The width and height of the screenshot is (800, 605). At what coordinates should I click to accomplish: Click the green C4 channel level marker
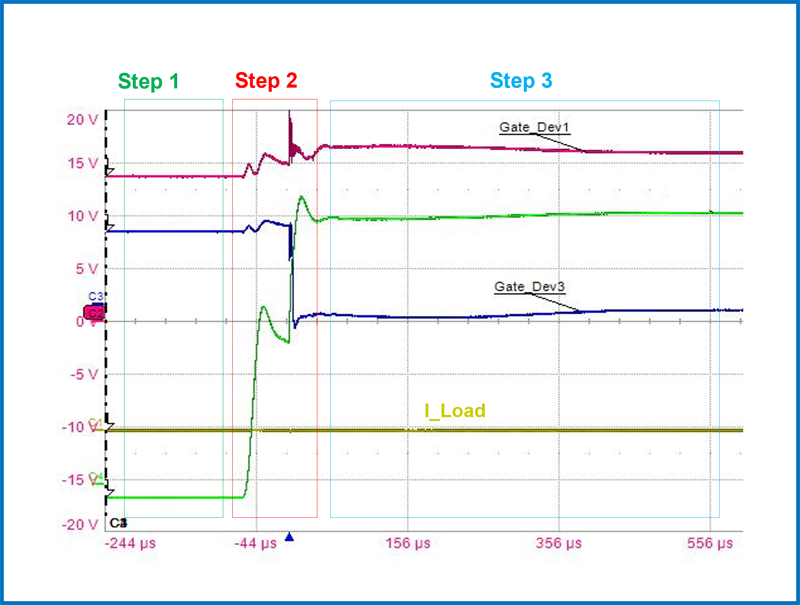click(95, 477)
